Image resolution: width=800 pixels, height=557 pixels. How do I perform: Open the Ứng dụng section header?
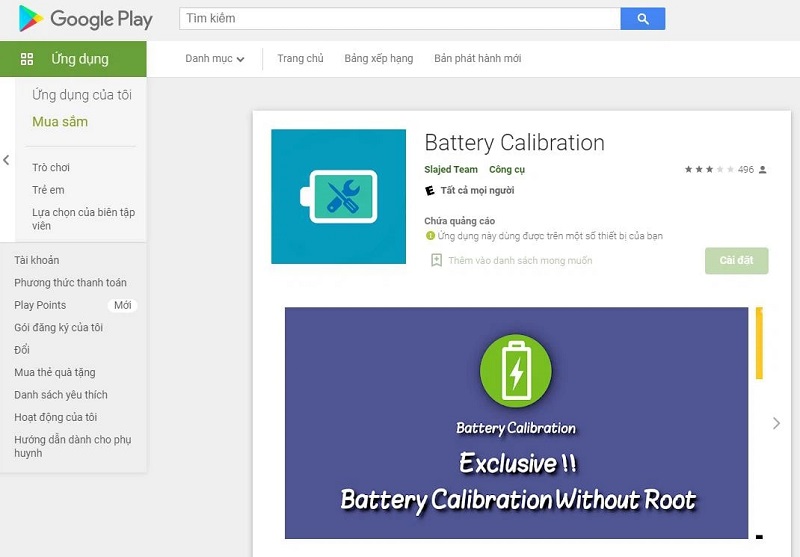pos(73,59)
